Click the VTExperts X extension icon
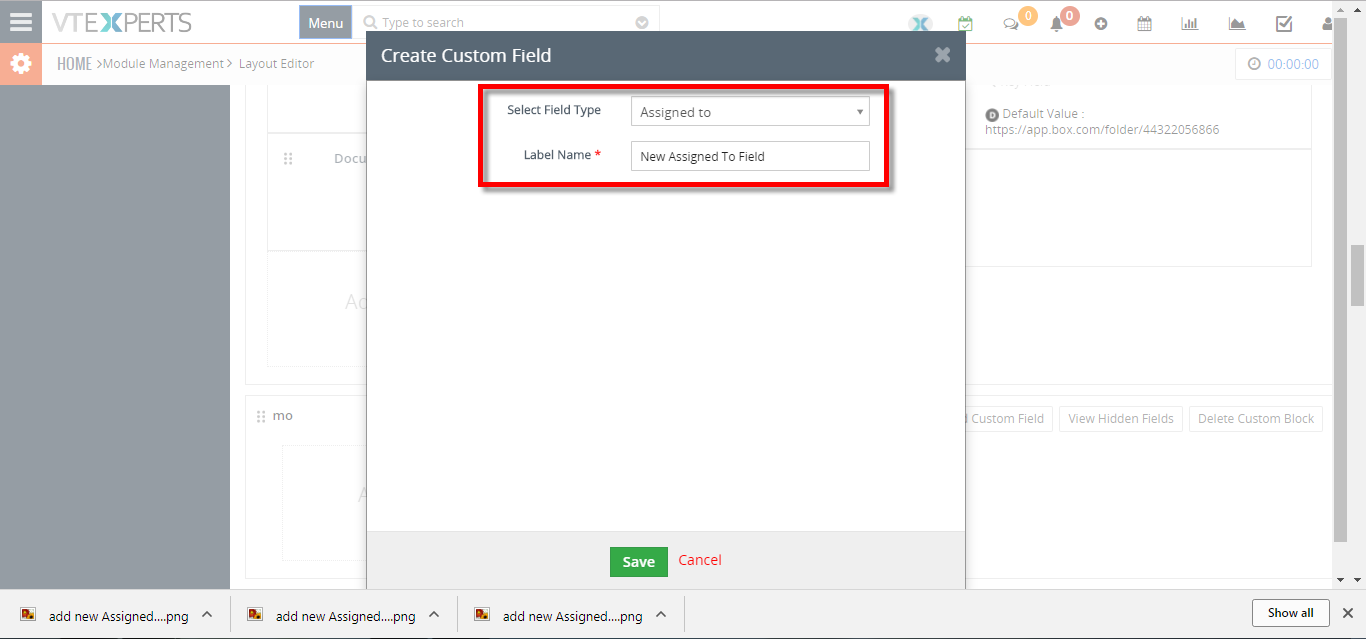 (920, 24)
